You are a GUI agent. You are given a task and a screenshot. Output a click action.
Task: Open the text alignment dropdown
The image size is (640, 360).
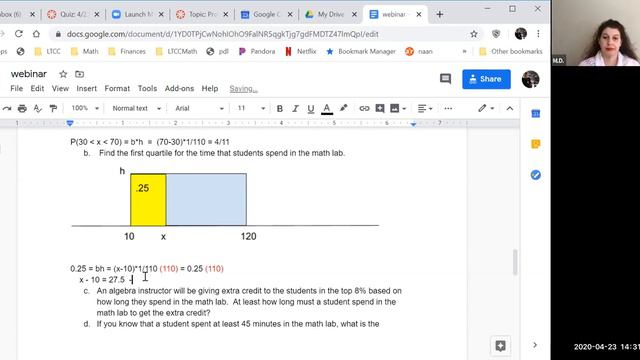click(425, 108)
